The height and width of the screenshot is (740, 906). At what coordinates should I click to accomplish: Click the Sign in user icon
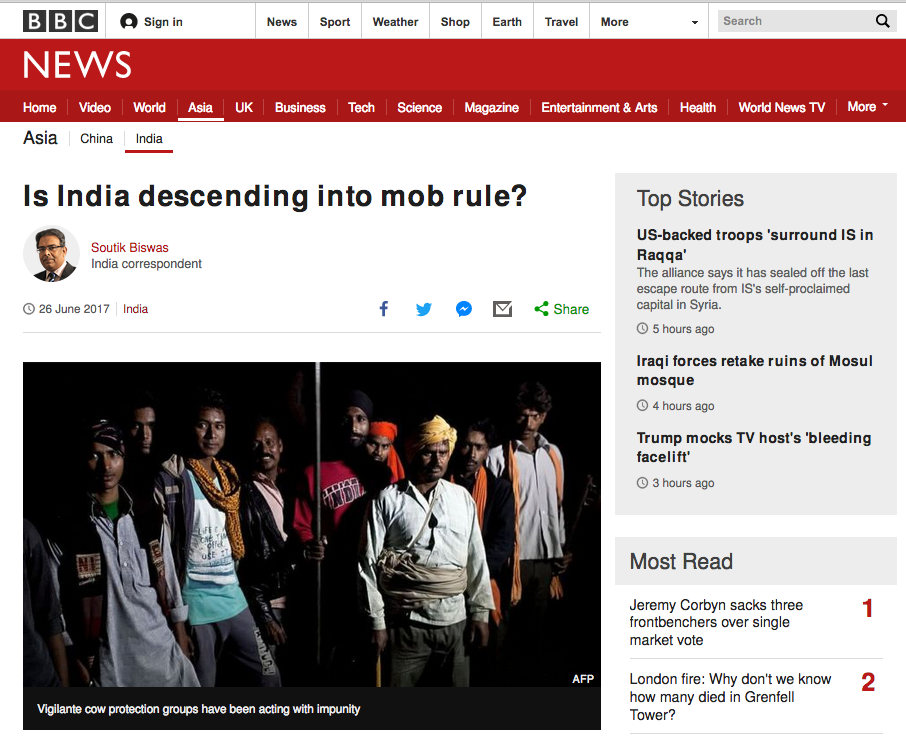point(128,21)
